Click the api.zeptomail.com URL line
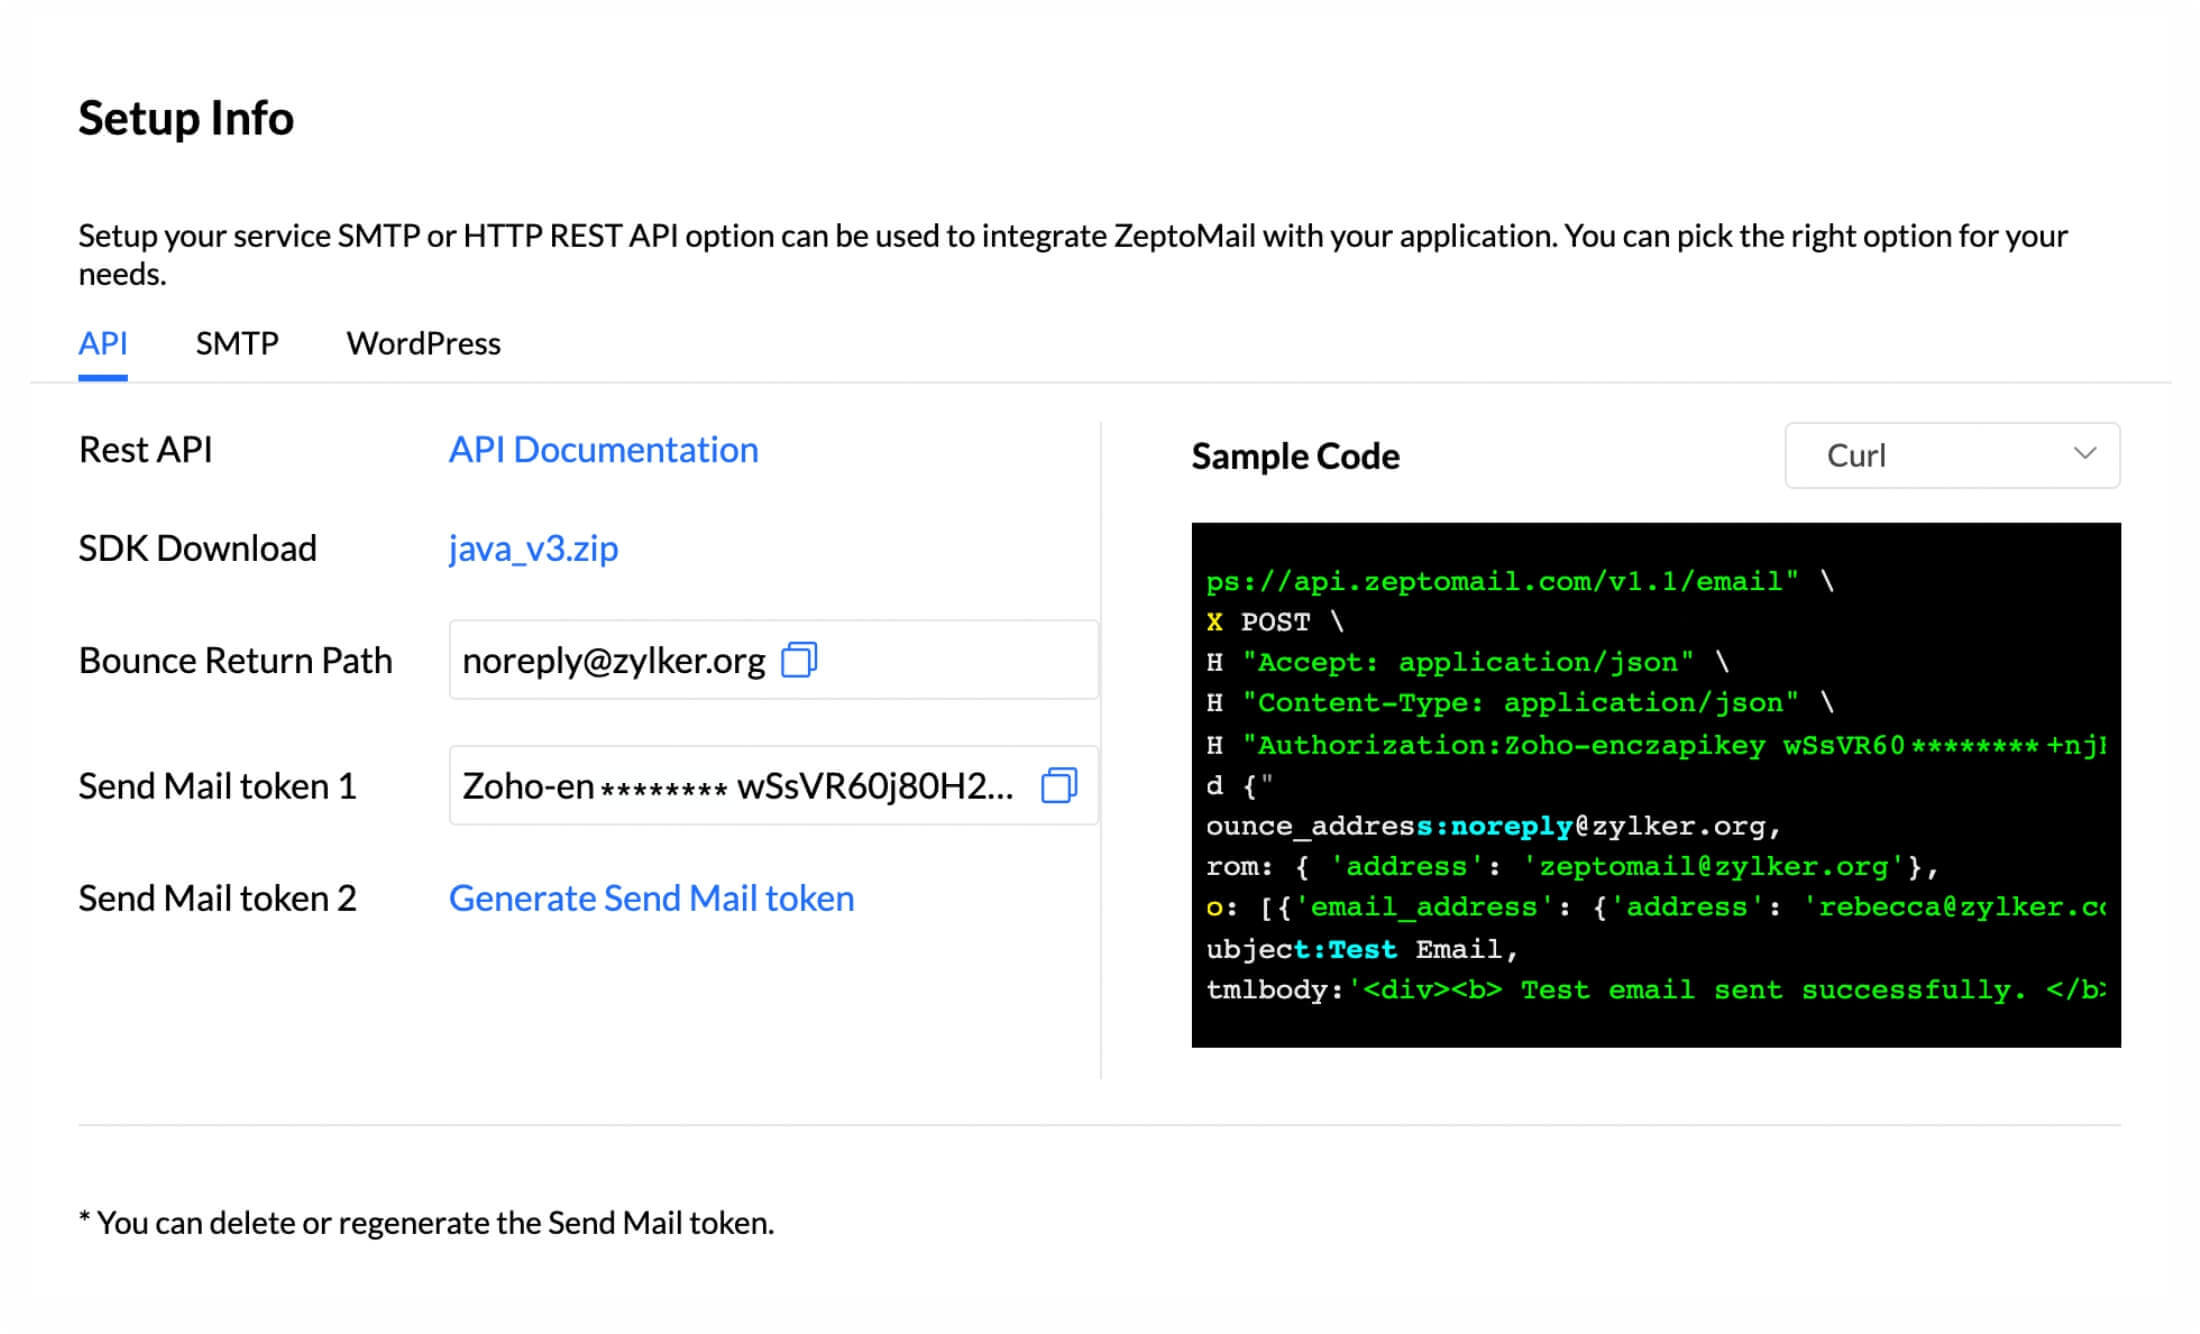The height and width of the screenshot is (1334, 2200). tap(1519, 581)
